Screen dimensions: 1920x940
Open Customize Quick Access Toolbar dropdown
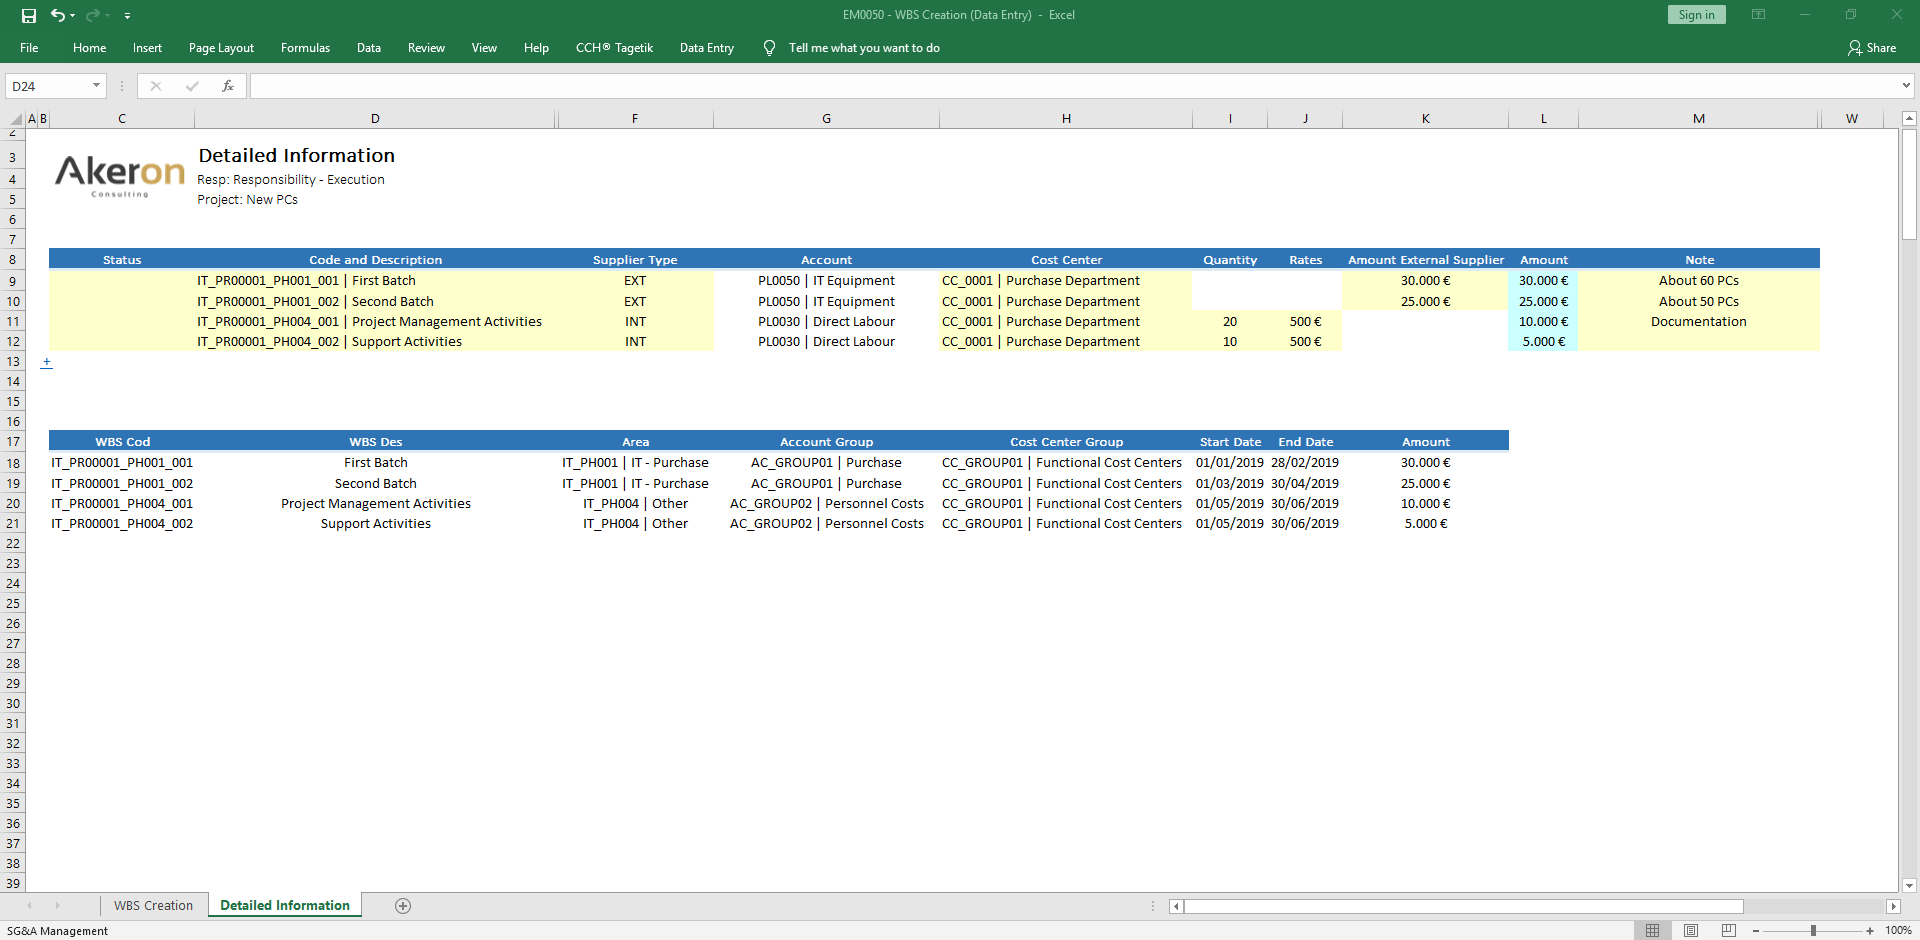pos(127,16)
